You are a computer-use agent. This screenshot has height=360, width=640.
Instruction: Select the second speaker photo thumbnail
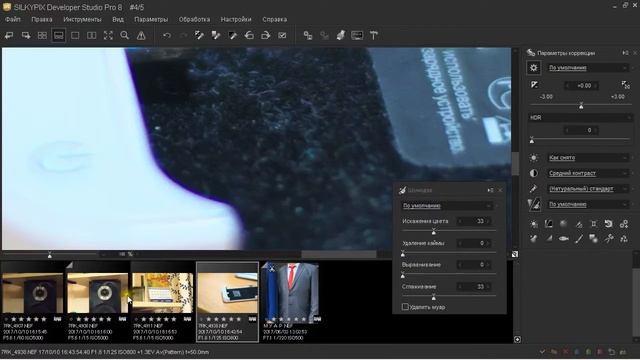pyautogui.click(x=98, y=293)
